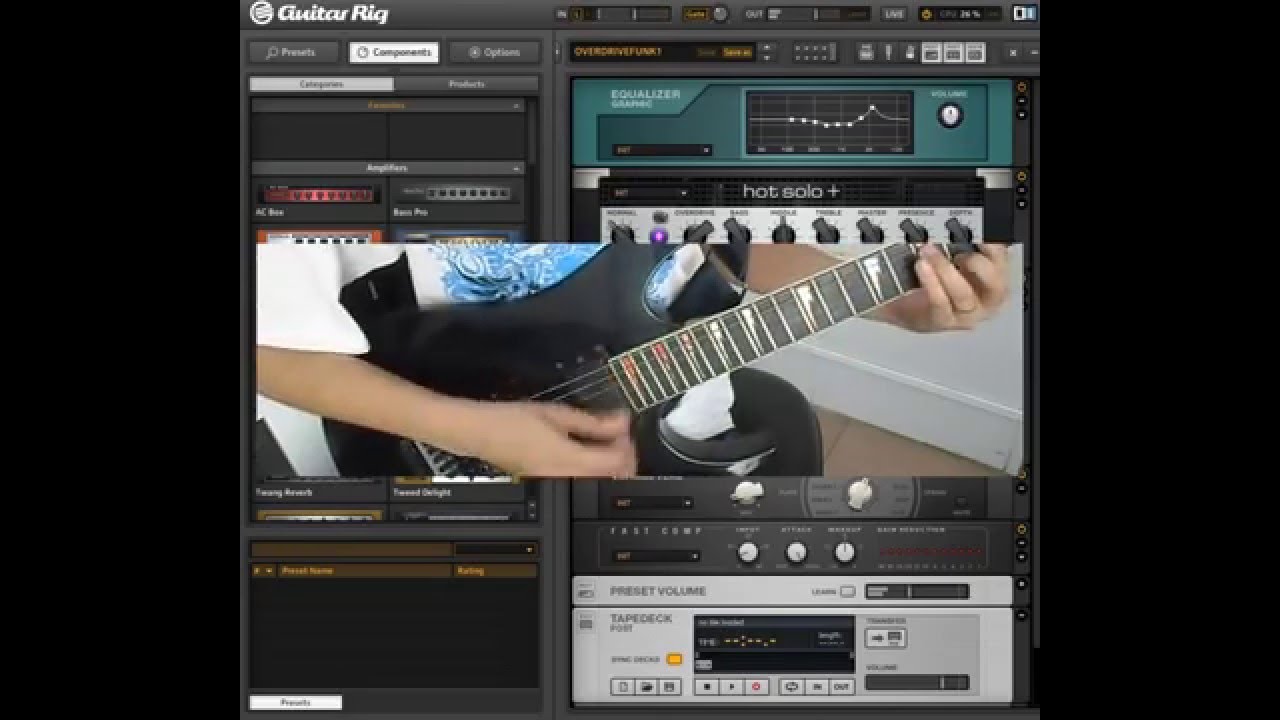
Task: Open file folder icon in Tapedeck
Action: tap(646, 687)
